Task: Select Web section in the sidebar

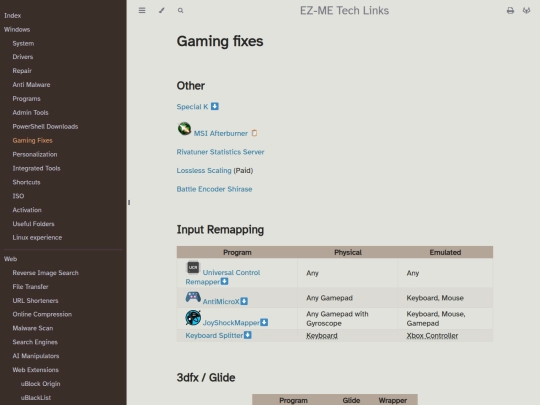Action: [10, 259]
